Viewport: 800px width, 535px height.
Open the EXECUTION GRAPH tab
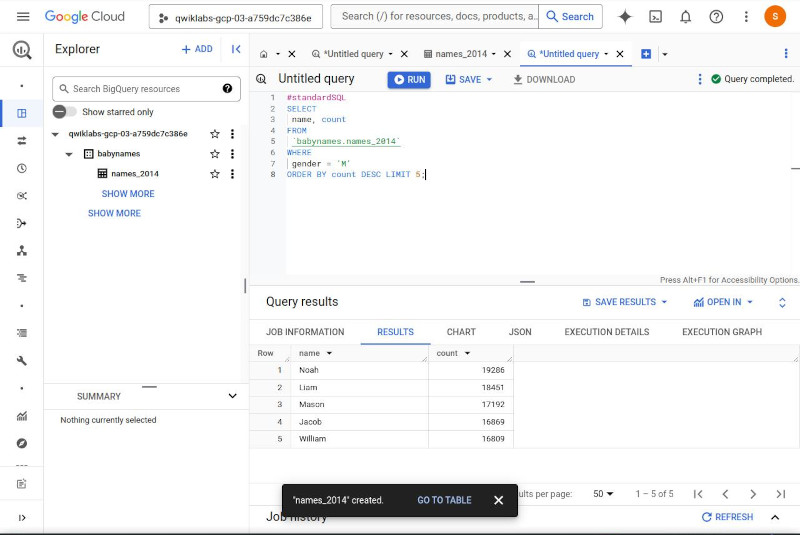[722, 332]
